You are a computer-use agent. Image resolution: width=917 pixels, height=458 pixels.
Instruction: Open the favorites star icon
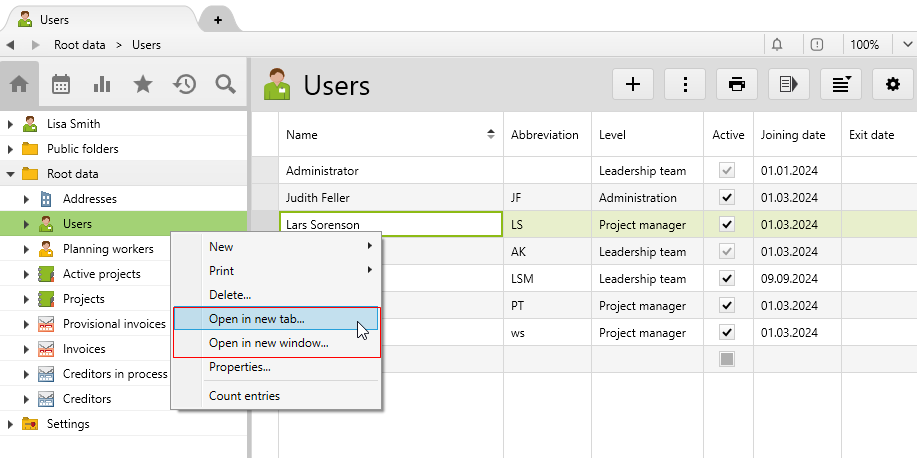[x=143, y=85]
